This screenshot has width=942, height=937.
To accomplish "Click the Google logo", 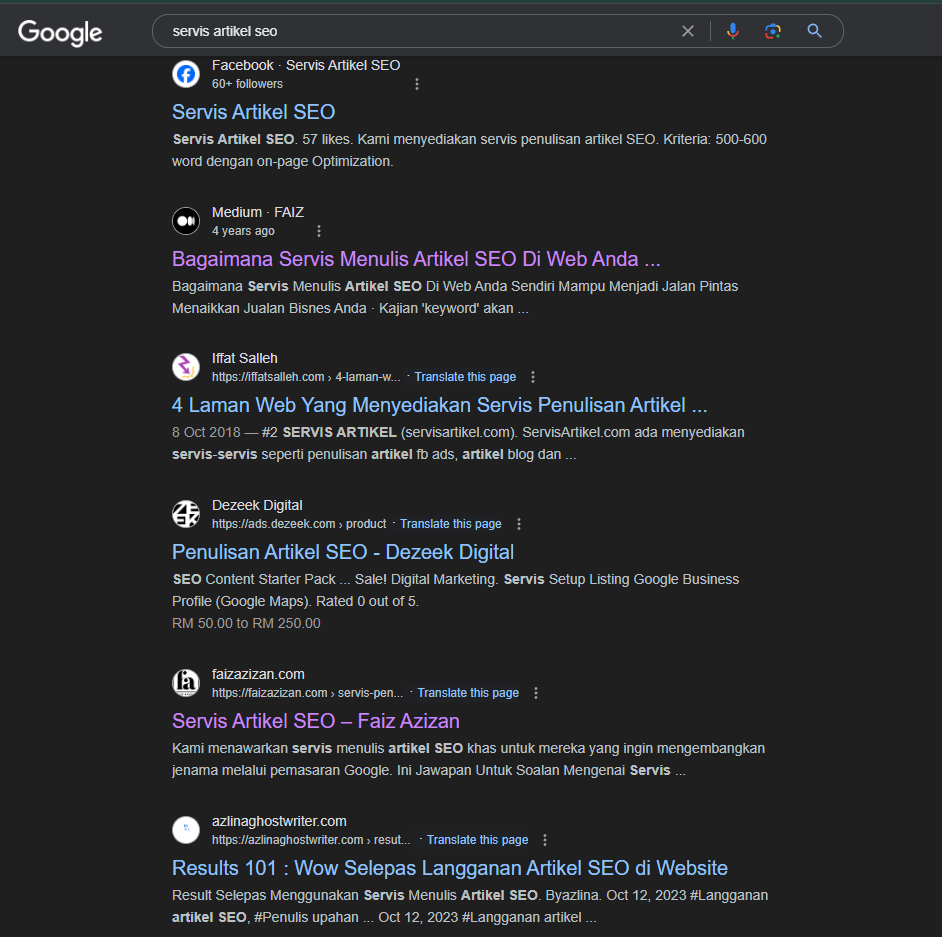I will click(59, 33).
